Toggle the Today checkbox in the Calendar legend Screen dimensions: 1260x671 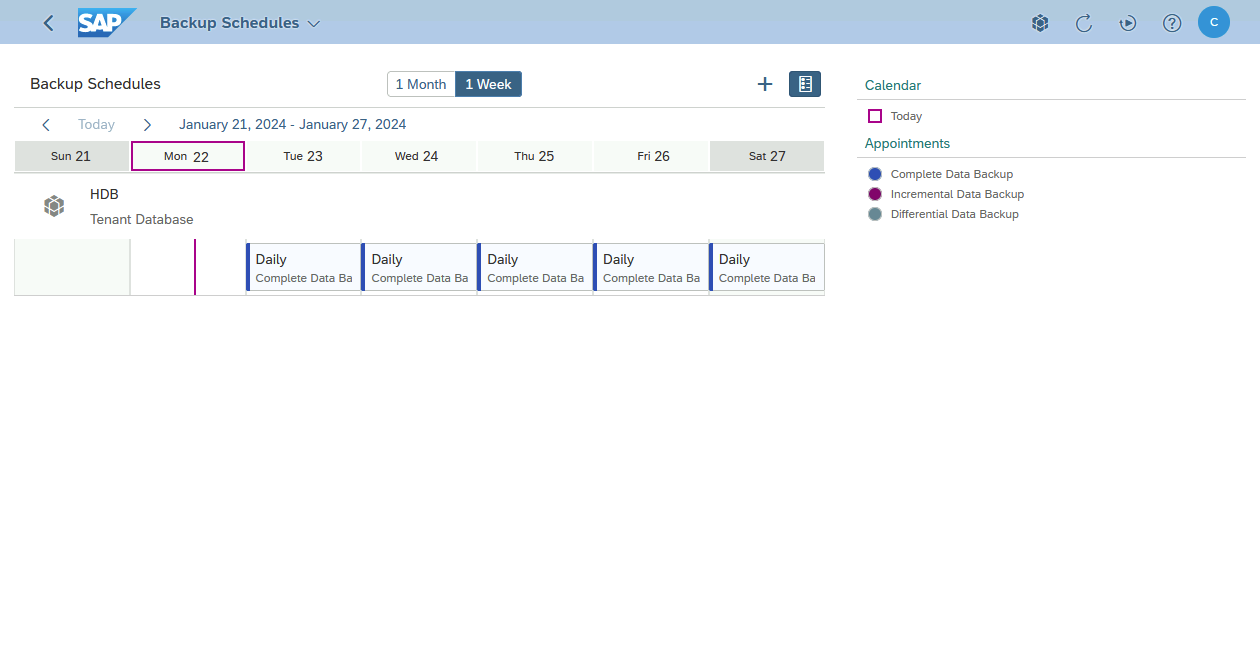pyautogui.click(x=875, y=116)
